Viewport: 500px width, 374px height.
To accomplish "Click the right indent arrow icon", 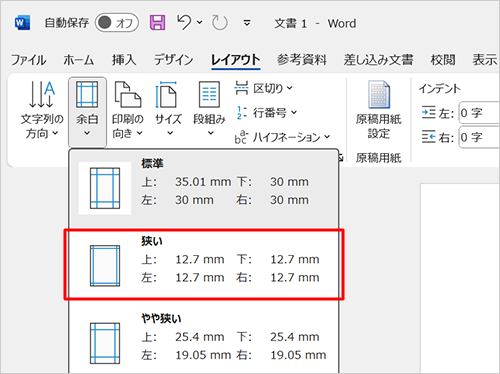I will pyautogui.click(x=428, y=137).
